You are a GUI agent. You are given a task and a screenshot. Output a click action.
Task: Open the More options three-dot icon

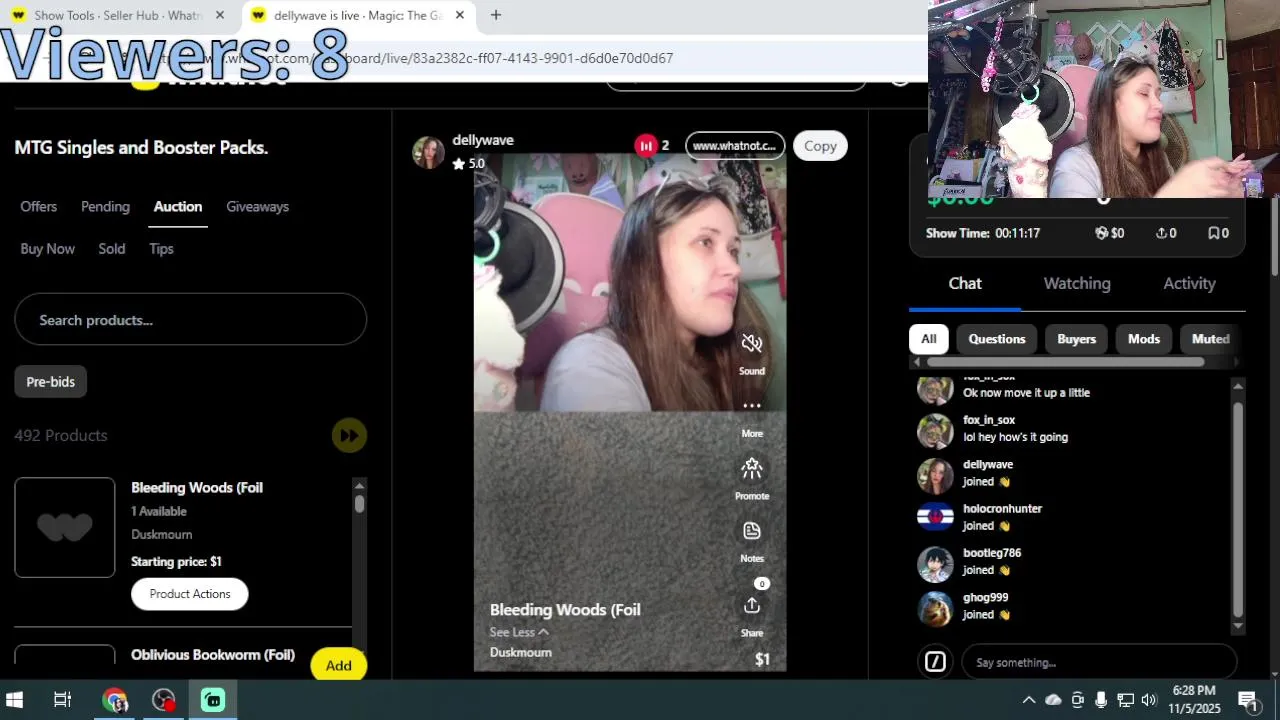(x=752, y=406)
